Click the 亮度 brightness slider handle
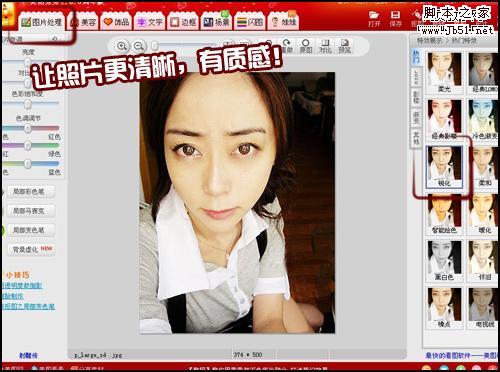Image resolution: width=500 pixels, height=372 pixels. point(28,62)
